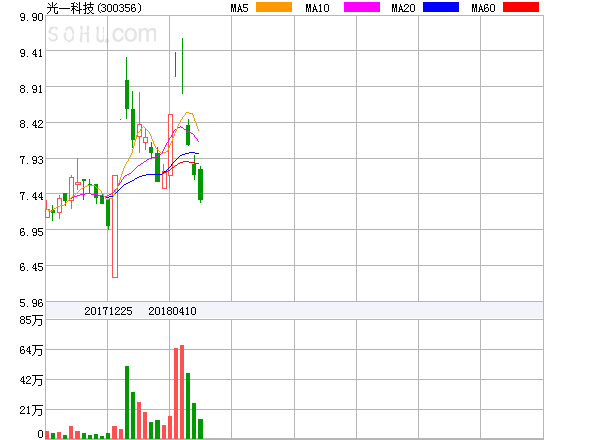Click the 5.96 price axis label
Viewport: 600px width, 440px height.
[31, 303]
